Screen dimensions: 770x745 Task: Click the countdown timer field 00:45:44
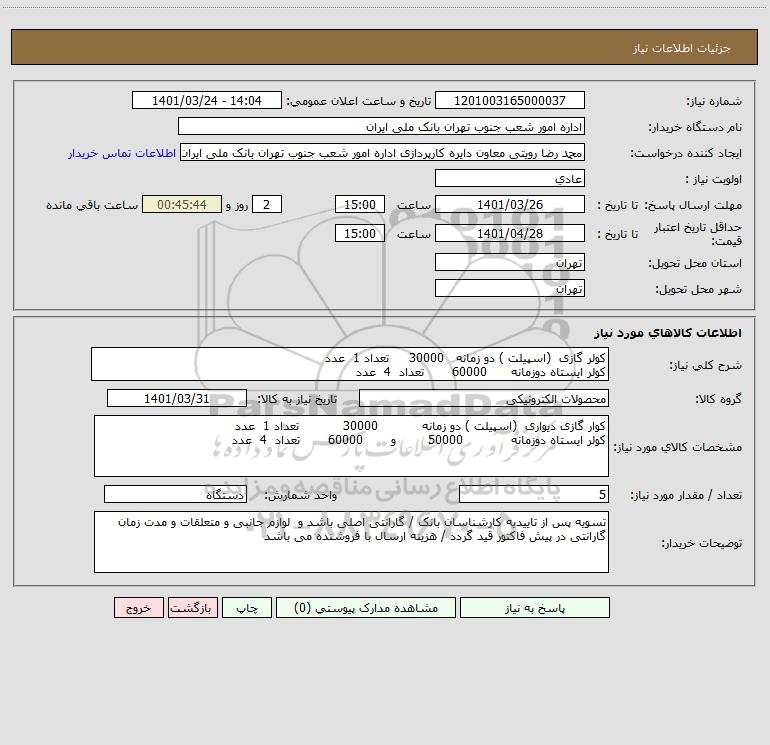point(182,204)
